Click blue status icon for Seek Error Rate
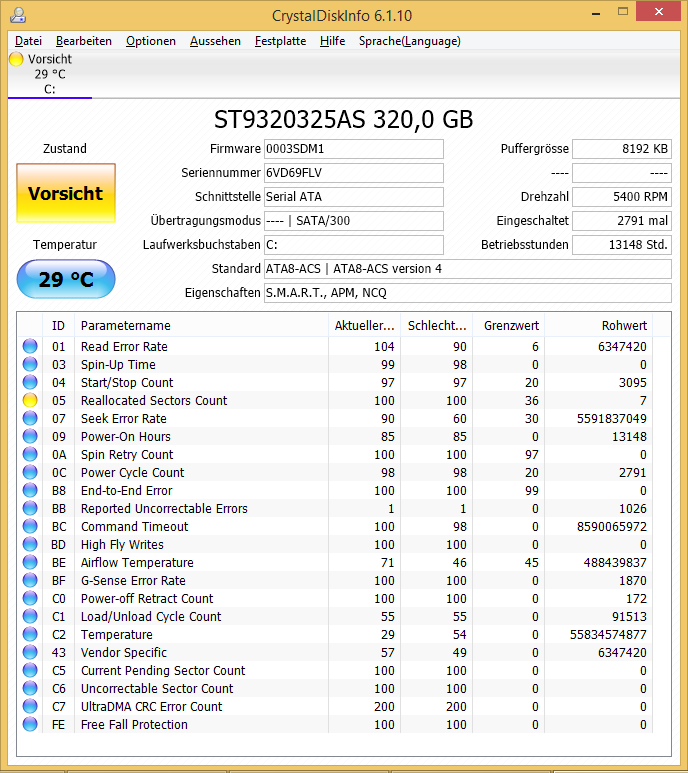Image resolution: width=688 pixels, height=773 pixels. pos(30,418)
